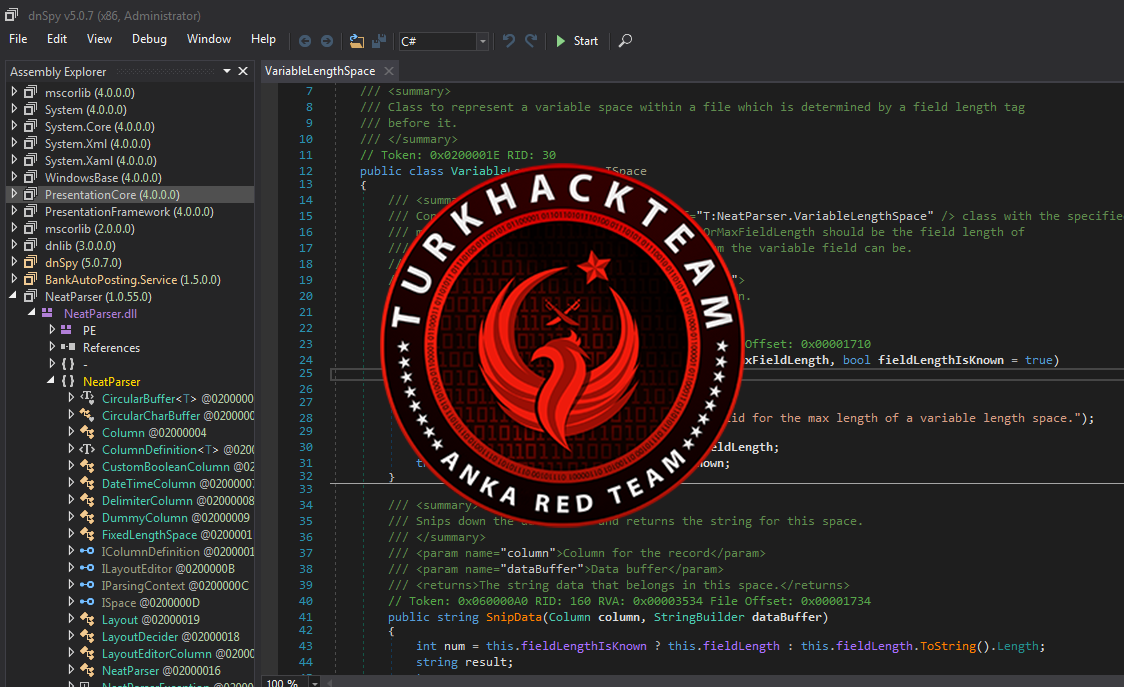
Task: Click the Redo icon in toolbar
Action: point(531,41)
